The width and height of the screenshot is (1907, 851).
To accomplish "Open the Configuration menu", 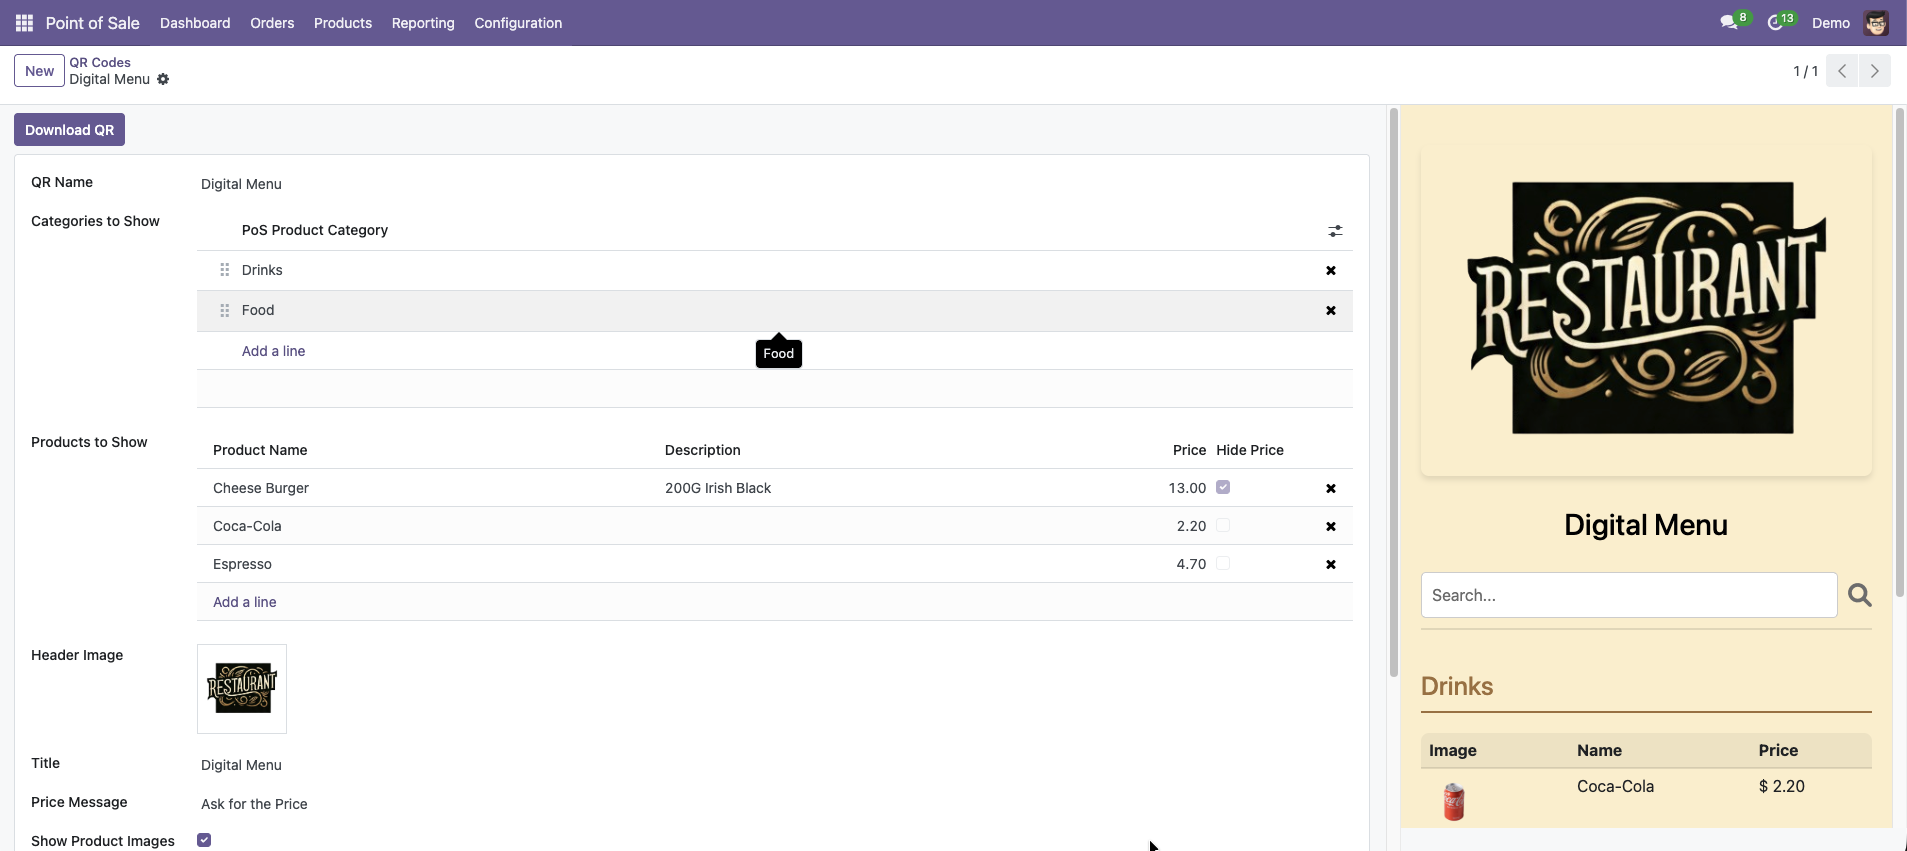I will click(518, 23).
